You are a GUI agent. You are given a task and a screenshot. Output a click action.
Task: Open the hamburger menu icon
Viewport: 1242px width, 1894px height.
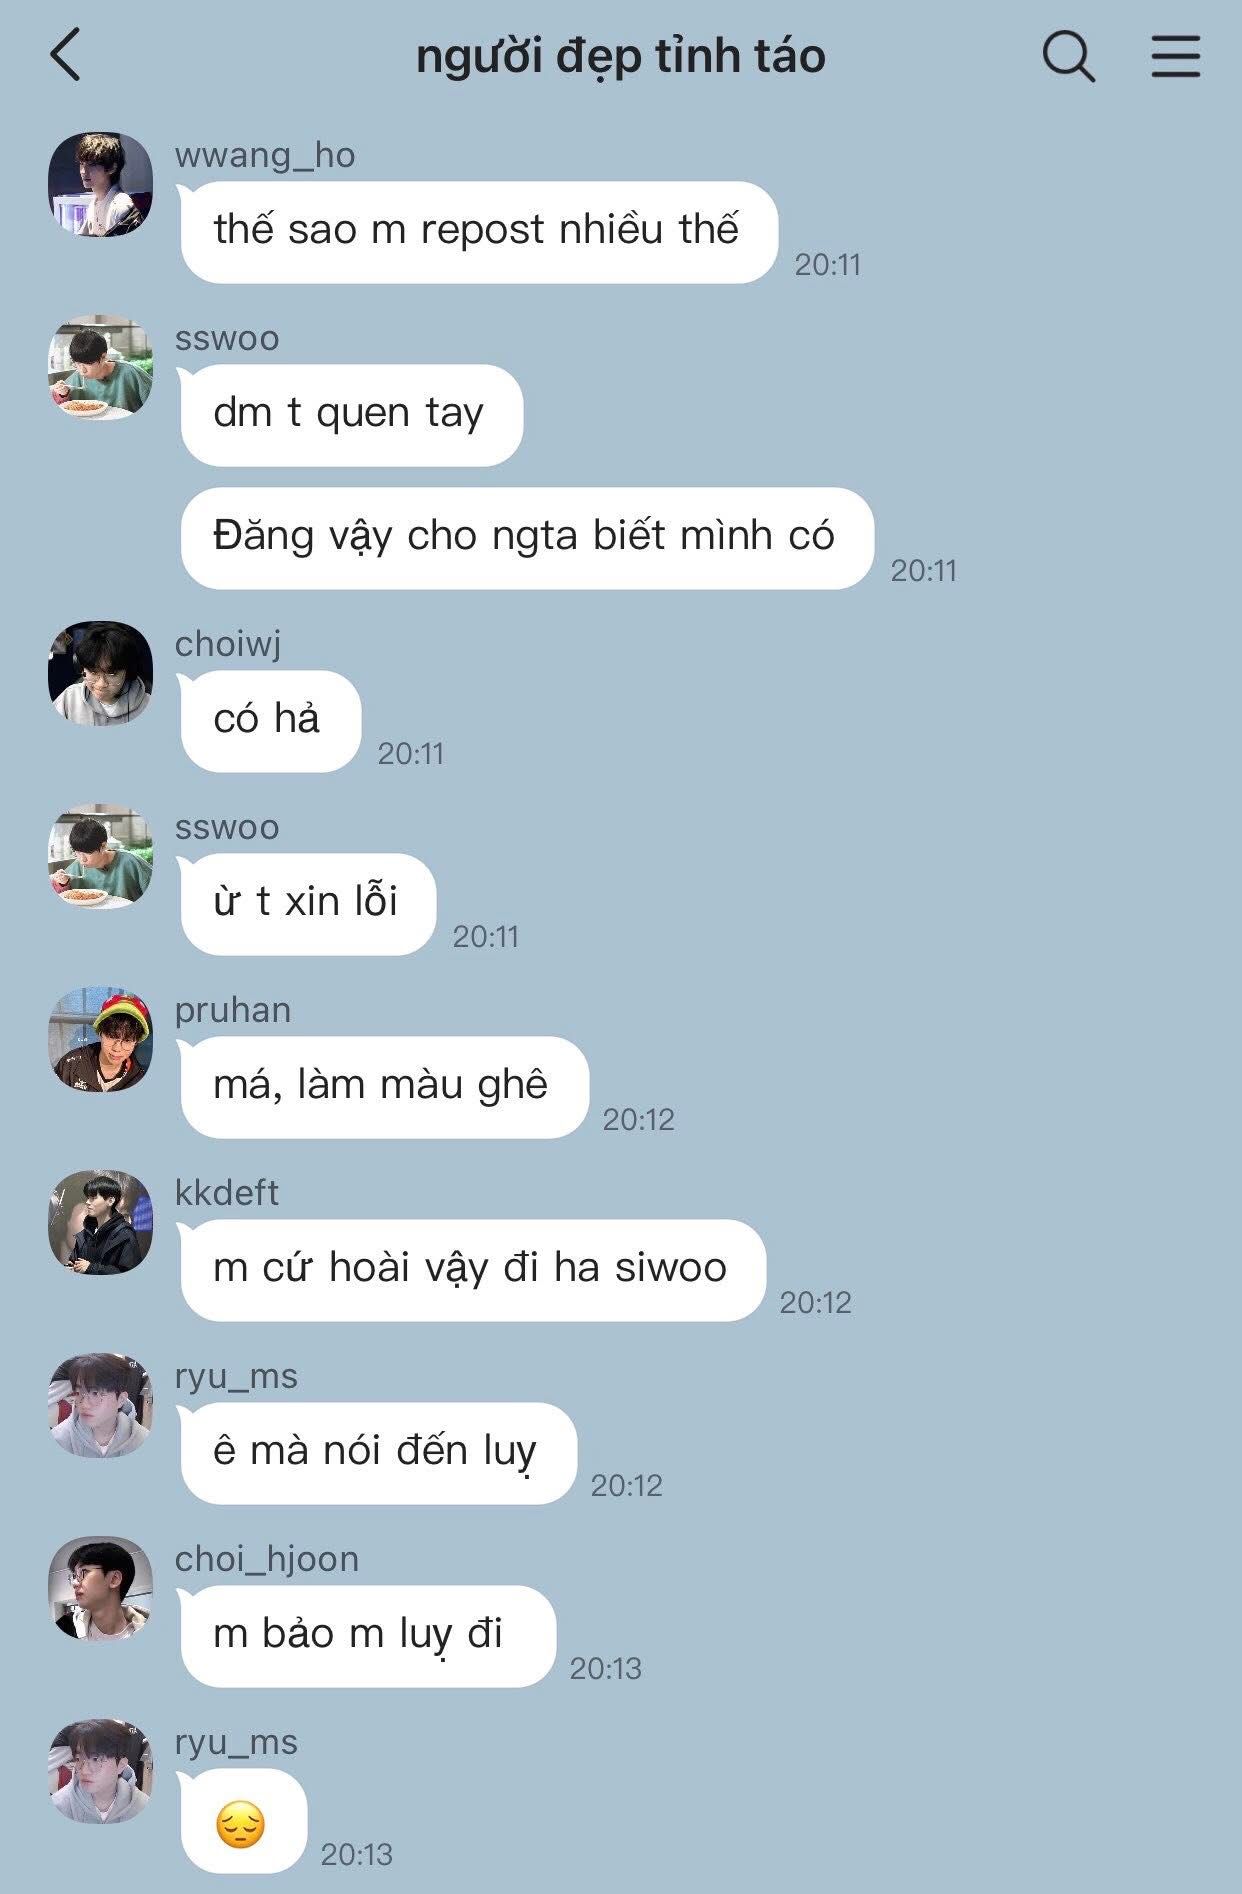(1175, 55)
